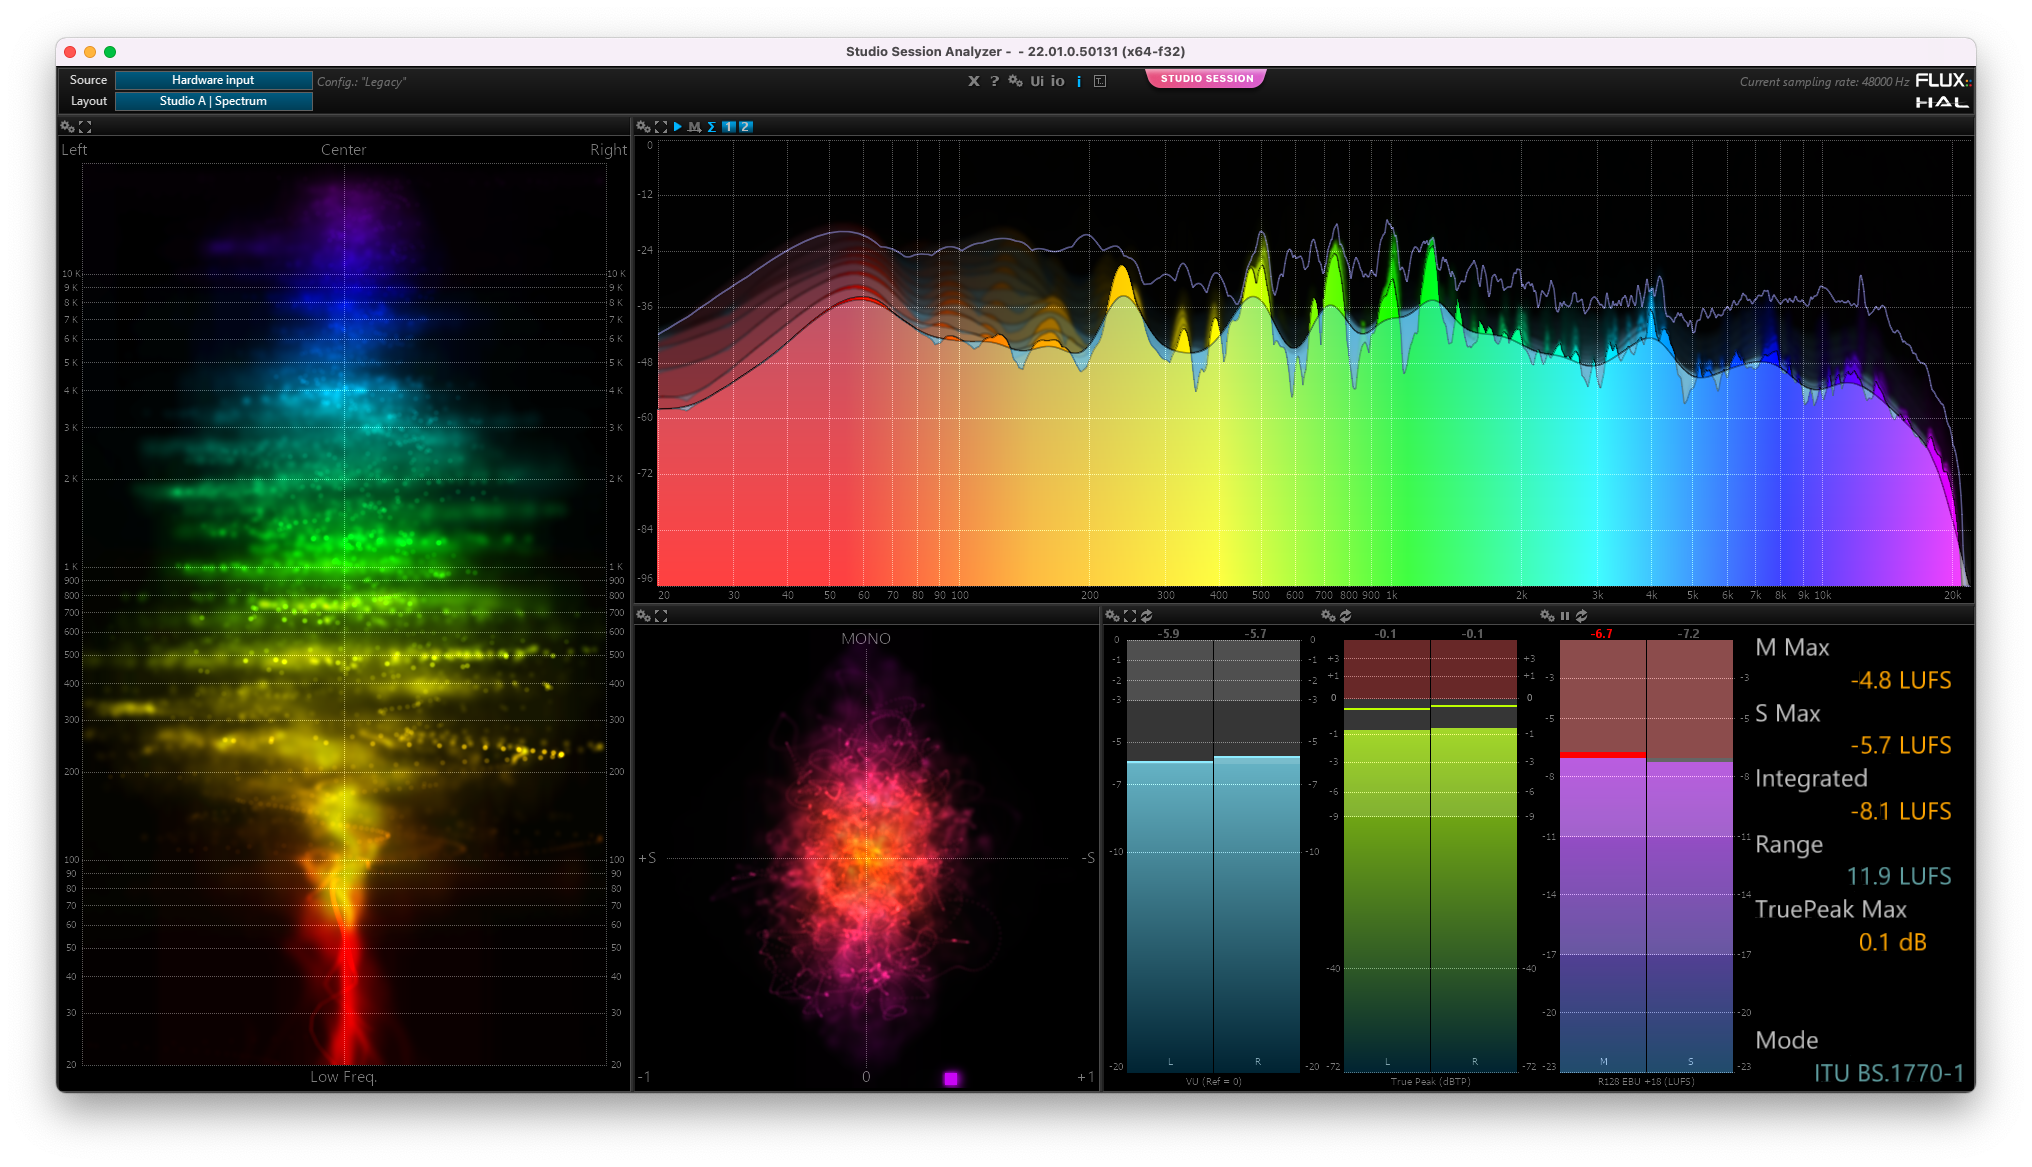The width and height of the screenshot is (2032, 1167).
Task: Toggle channel 1 display in spectrum
Action: coord(729,127)
